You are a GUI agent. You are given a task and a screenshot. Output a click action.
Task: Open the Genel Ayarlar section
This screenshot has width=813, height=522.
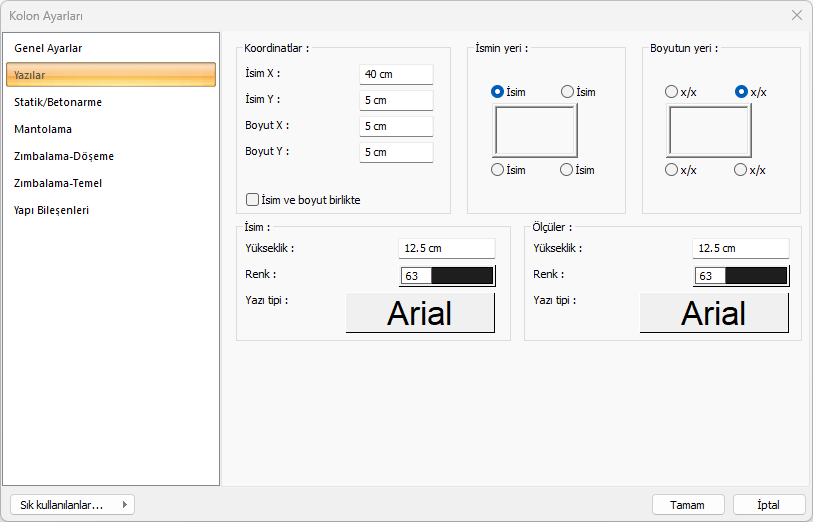pos(48,48)
